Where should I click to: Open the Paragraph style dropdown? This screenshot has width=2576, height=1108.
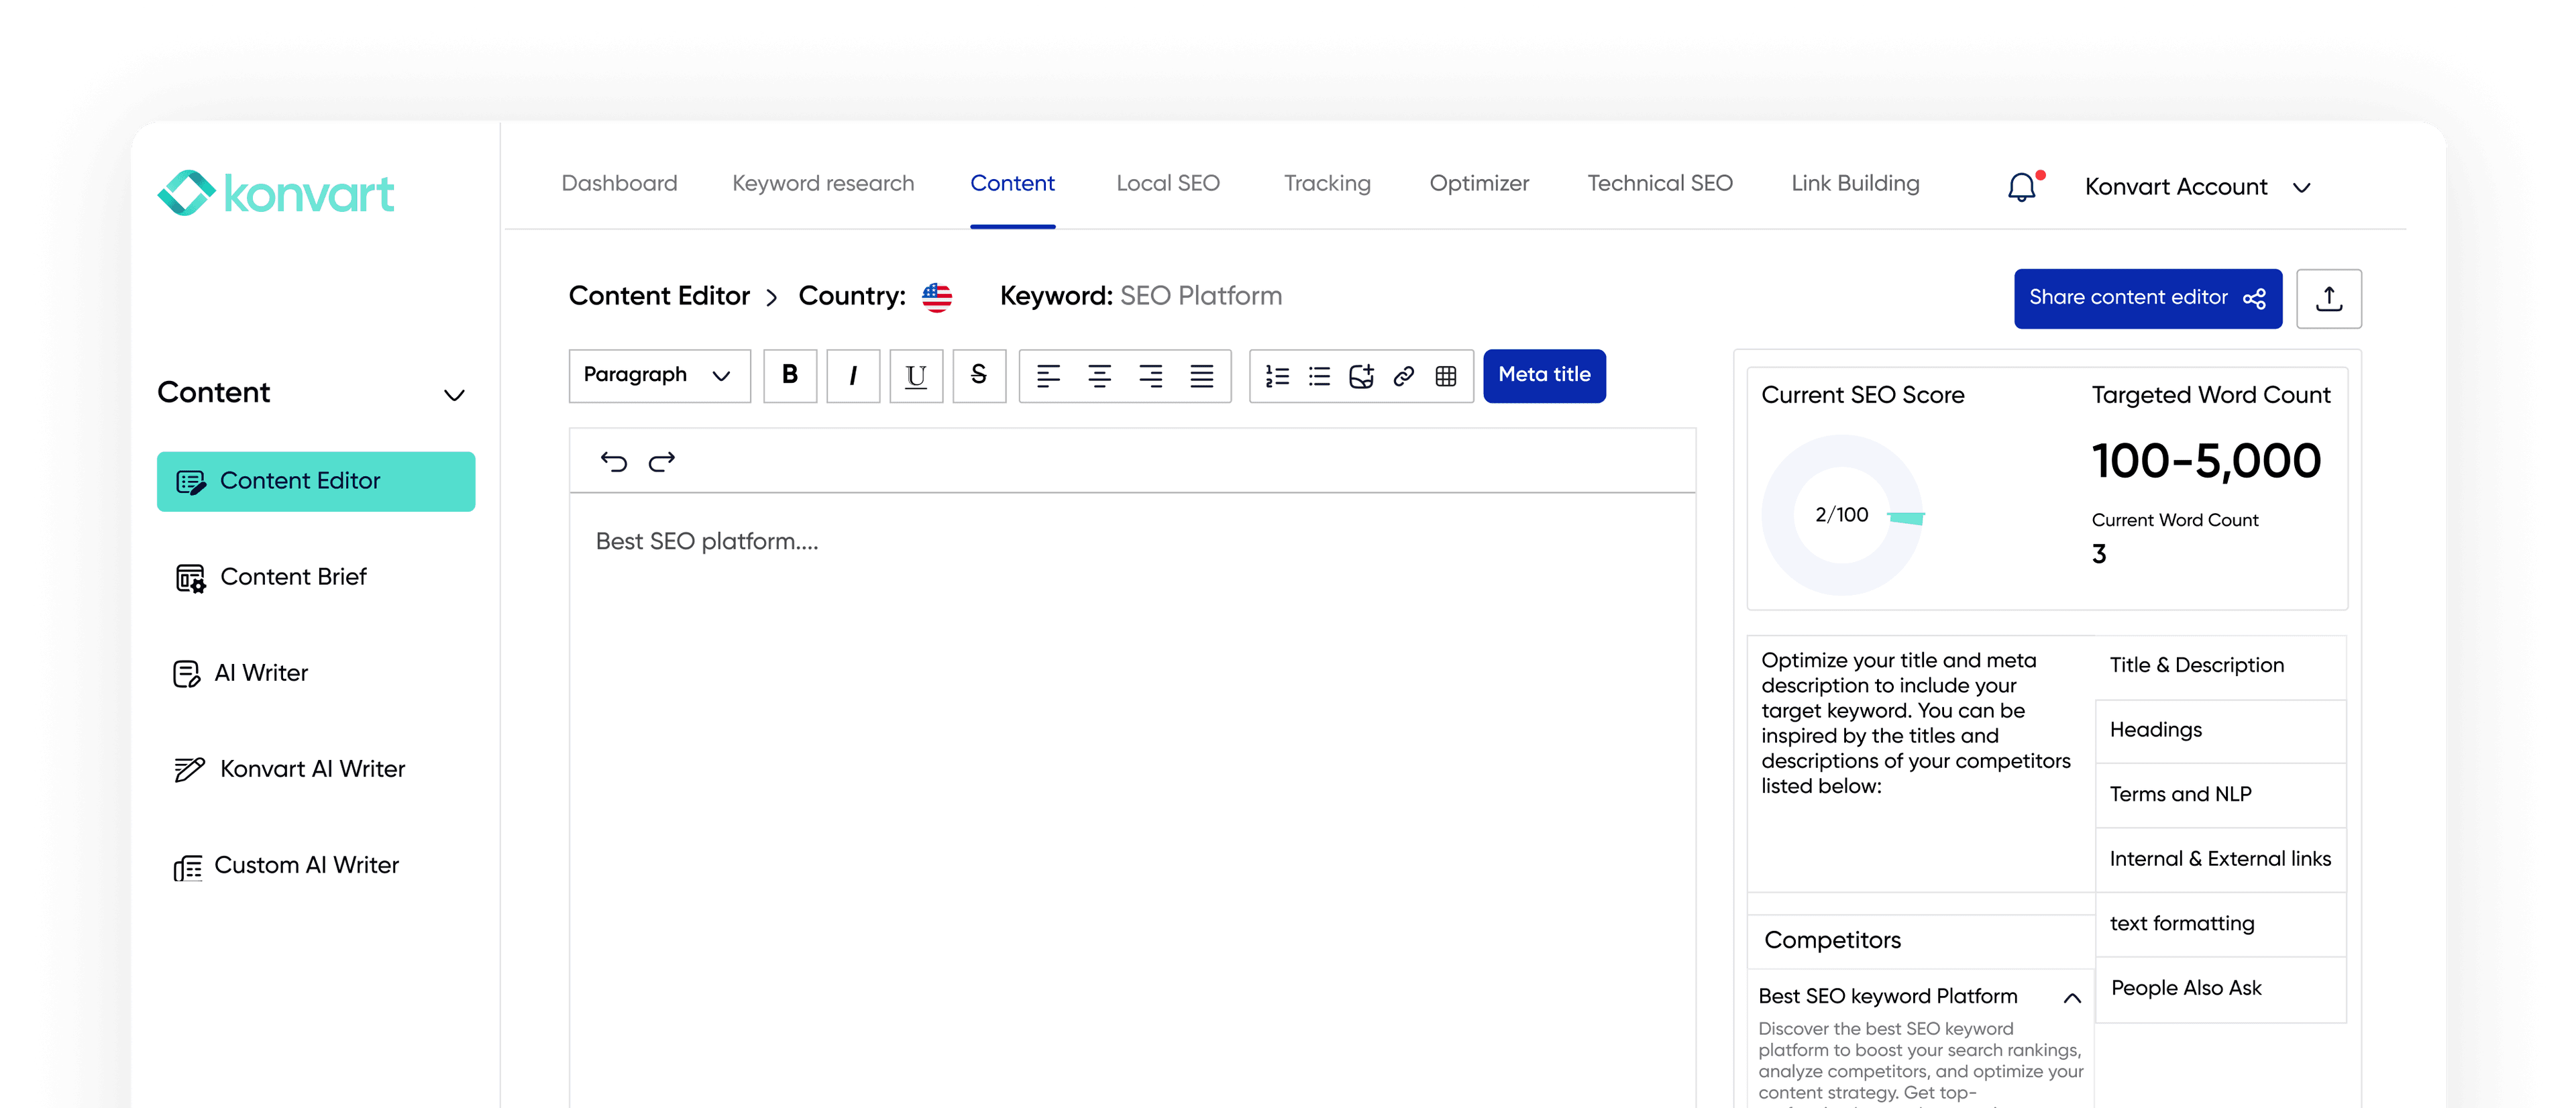(659, 376)
